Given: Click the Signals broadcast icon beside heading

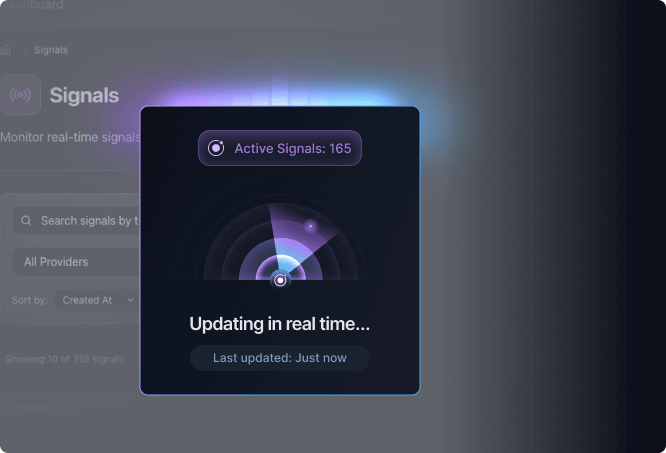Looking at the screenshot, I should click(20, 94).
